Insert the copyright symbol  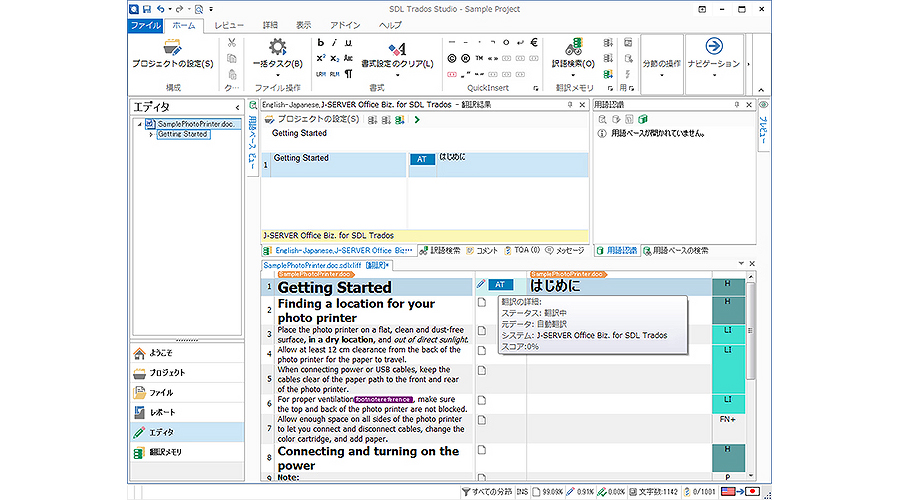coord(452,59)
